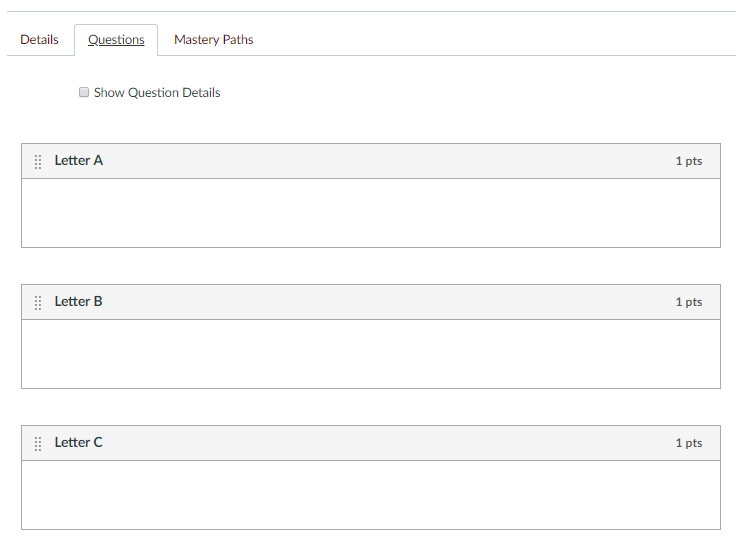The height and width of the screenshot is (543, 749).
Task: Click the 1 pts value on Letter C
Action: [688, 443]
